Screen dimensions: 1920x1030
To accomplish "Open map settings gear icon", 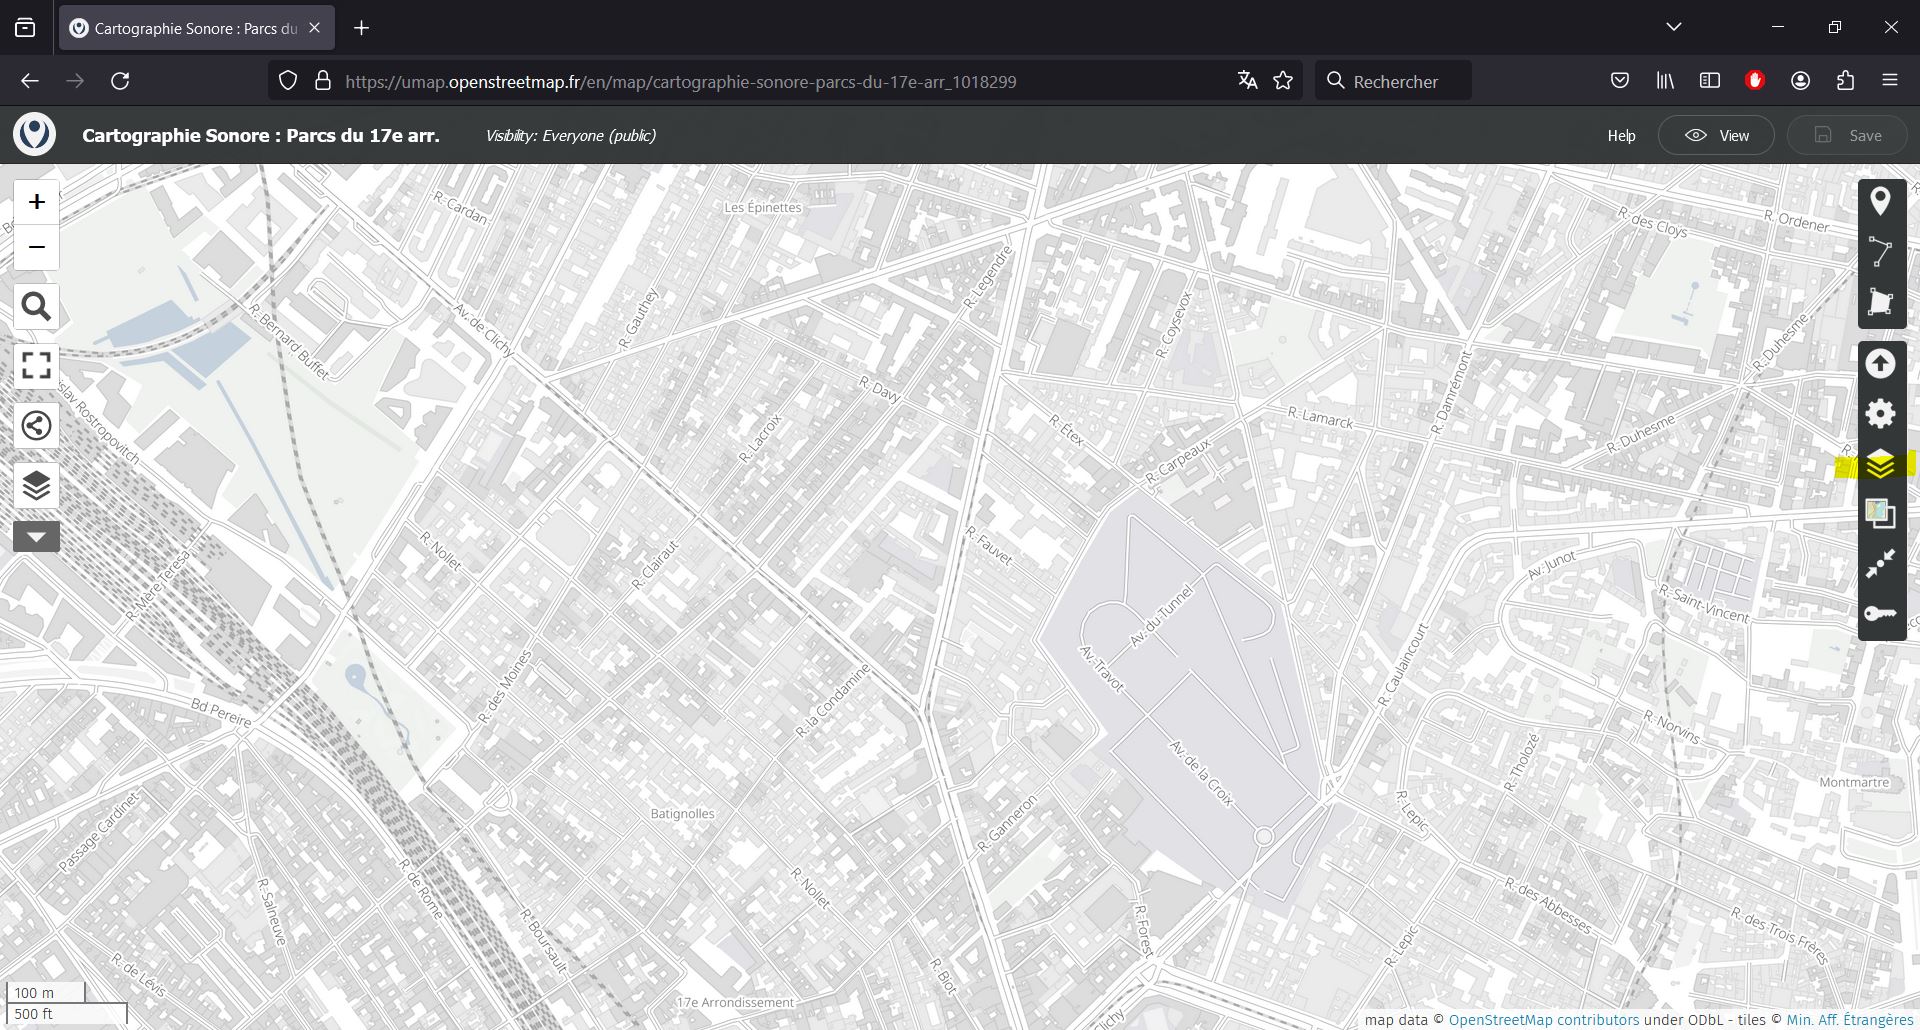I will [1880, 414].
